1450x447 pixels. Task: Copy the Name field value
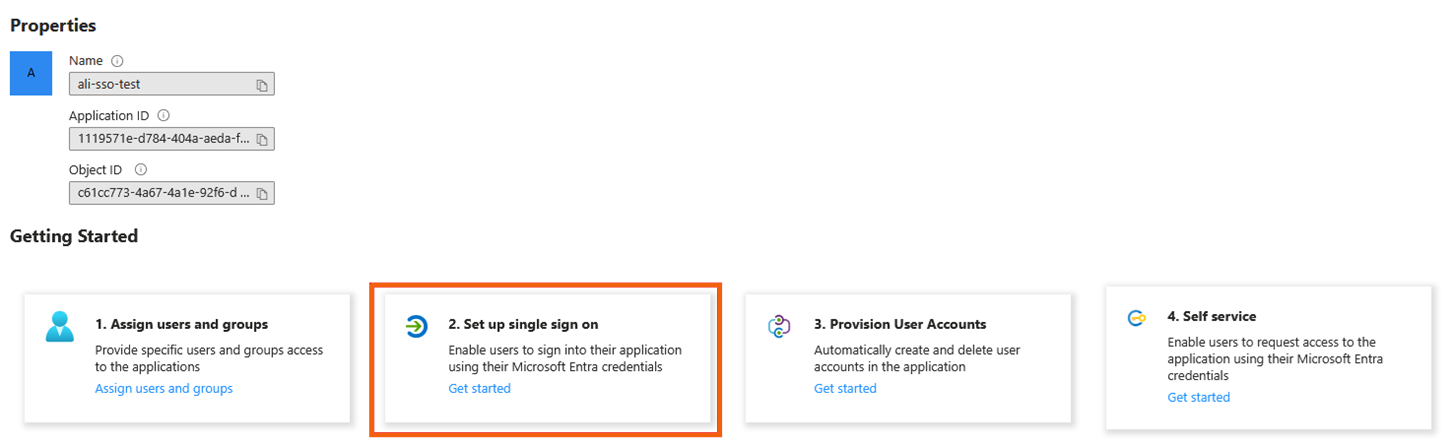click(262, 85)
